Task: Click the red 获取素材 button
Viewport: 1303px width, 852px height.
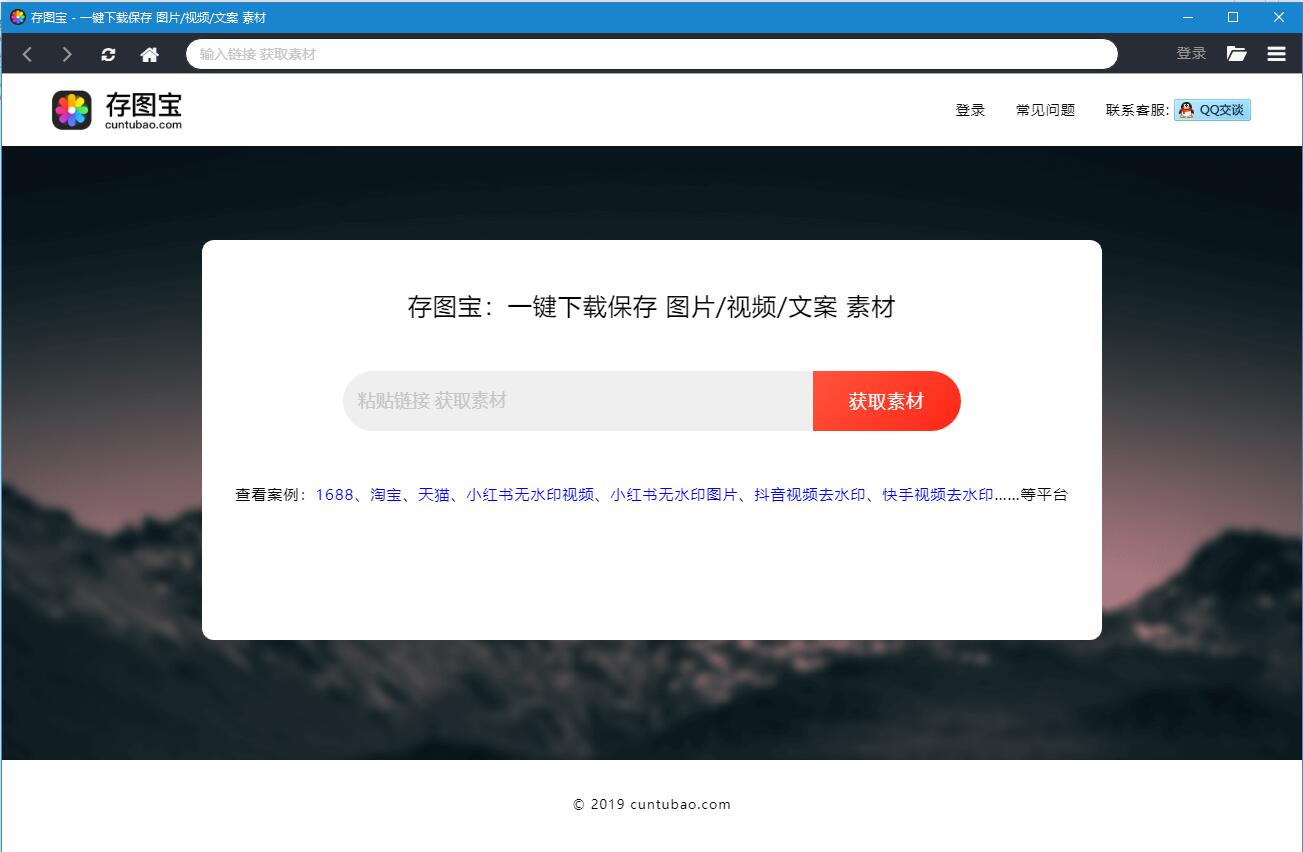Action: [x=887, y=401]
